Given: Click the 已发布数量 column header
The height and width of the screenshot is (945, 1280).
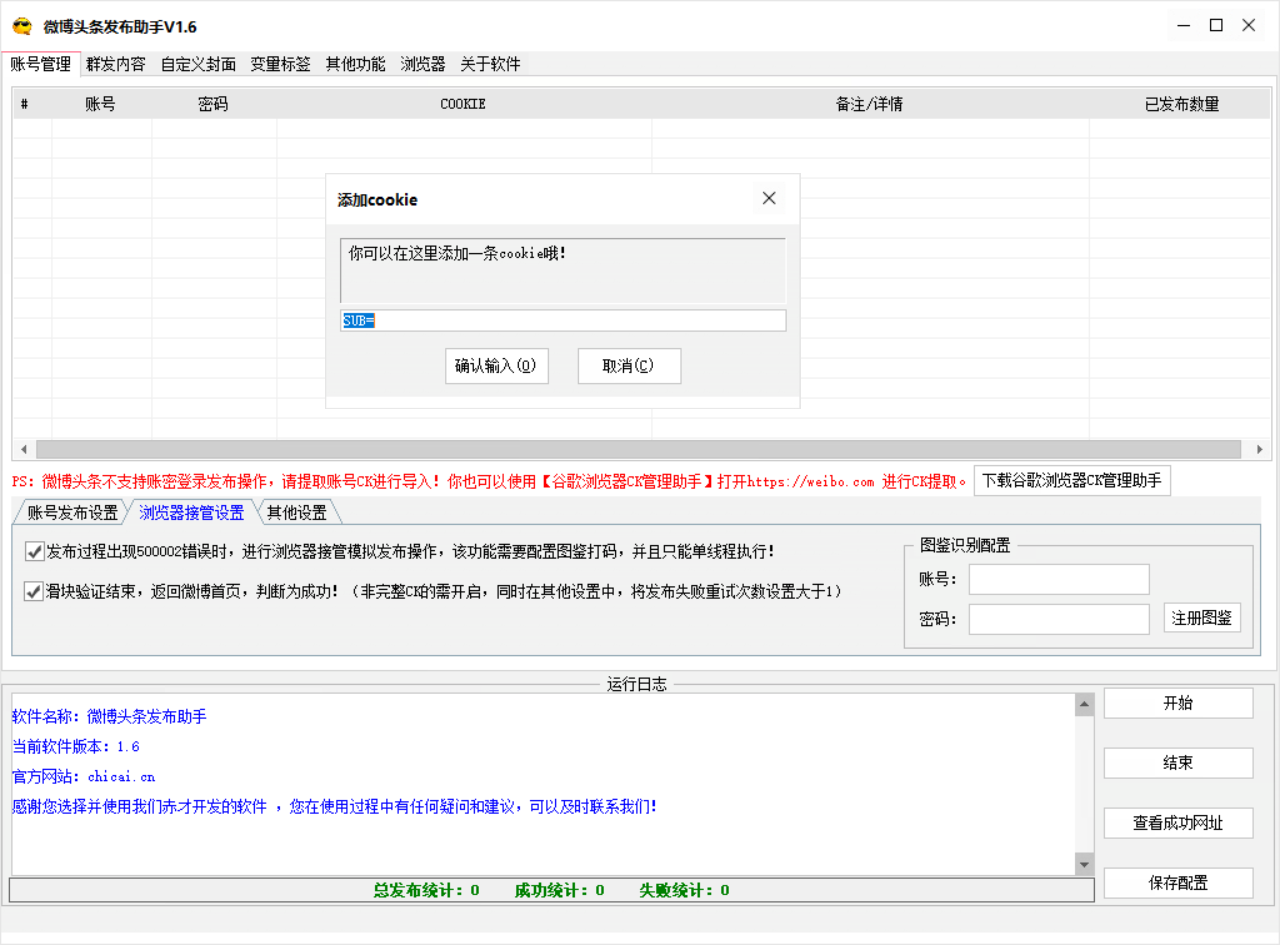Looking at the screenshot, I should (x=1181, y=104).
